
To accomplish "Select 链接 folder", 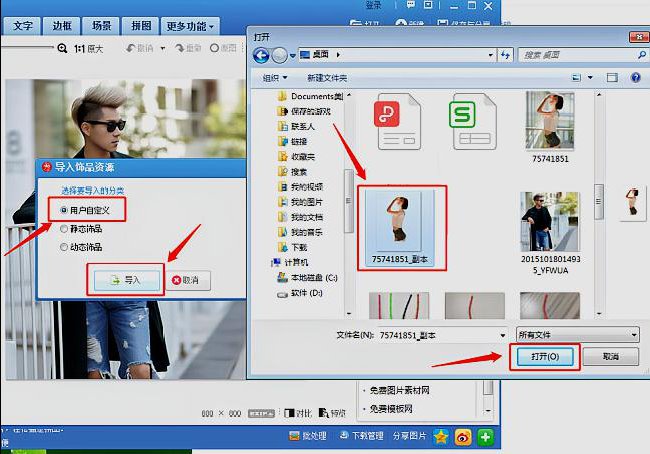I will [293, 141].
